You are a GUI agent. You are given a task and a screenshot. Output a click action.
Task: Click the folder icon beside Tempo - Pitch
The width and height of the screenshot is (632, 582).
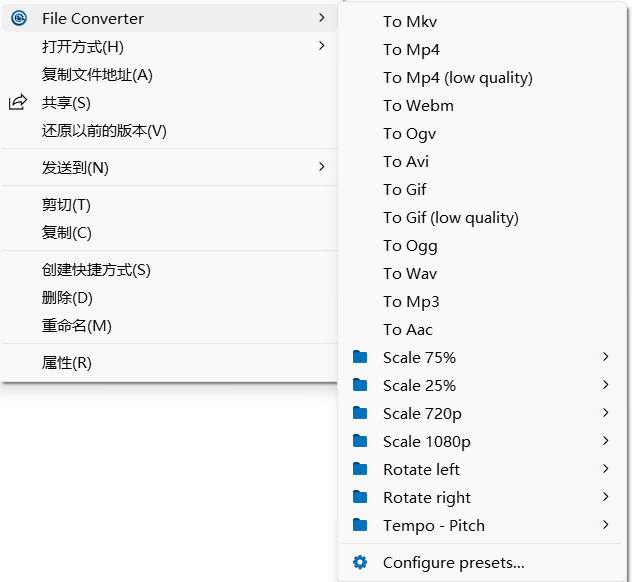pos(360,525)
